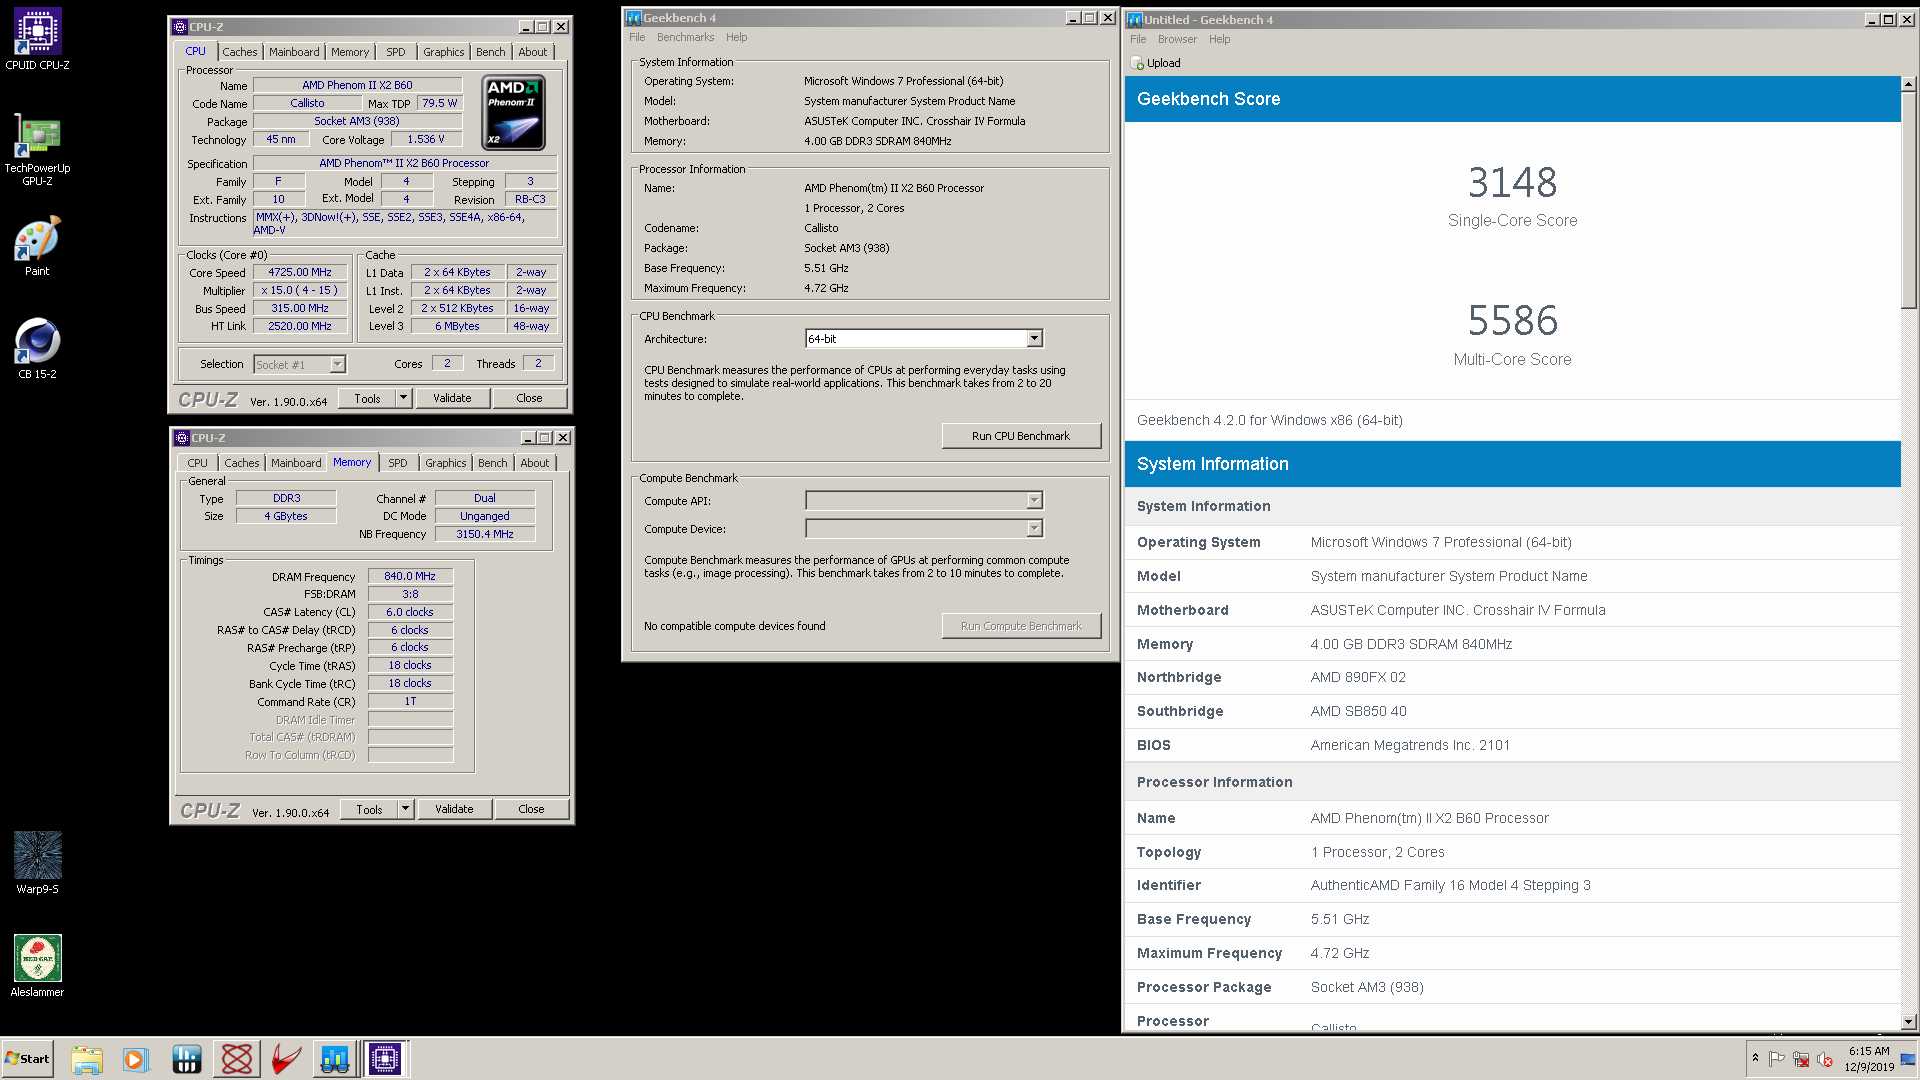Click the Northbridge AMD 890FX 02 row
Image resolution: width=1920 pixels, height=1080 pixels.
tap(1512, 677)
